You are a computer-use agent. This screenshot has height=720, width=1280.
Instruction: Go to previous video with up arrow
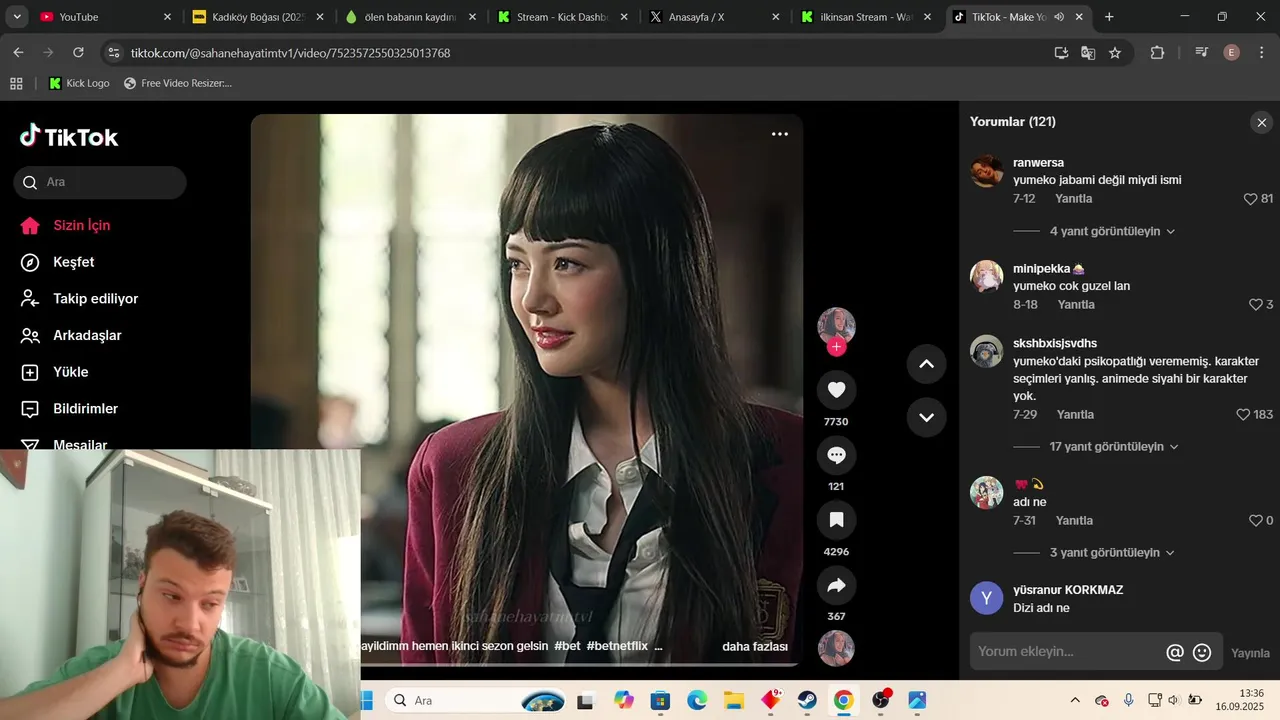[x=926, y=364]
